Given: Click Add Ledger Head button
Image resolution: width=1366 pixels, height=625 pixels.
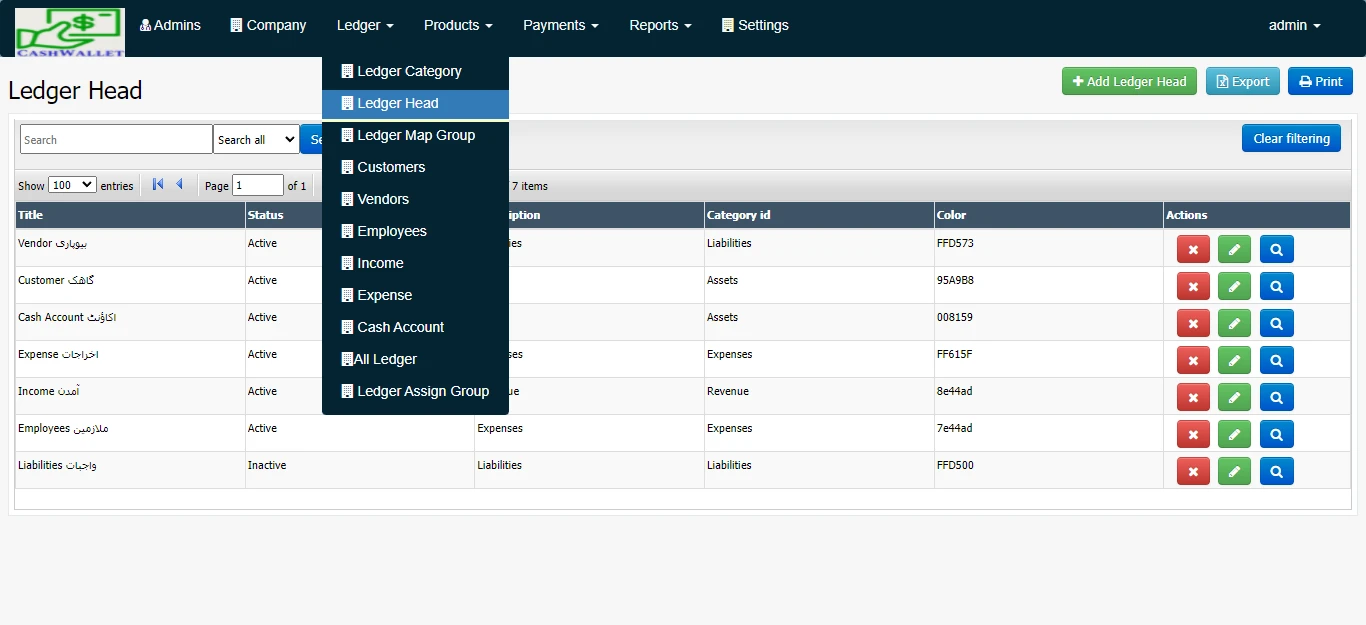Looking at the screenshot, I should click(1128, 82).
